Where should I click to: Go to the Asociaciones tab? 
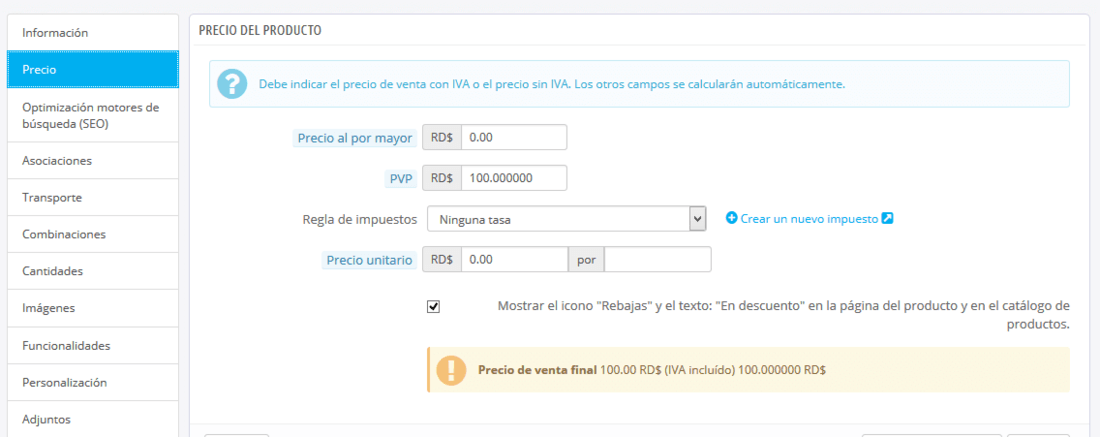point(93,161)
